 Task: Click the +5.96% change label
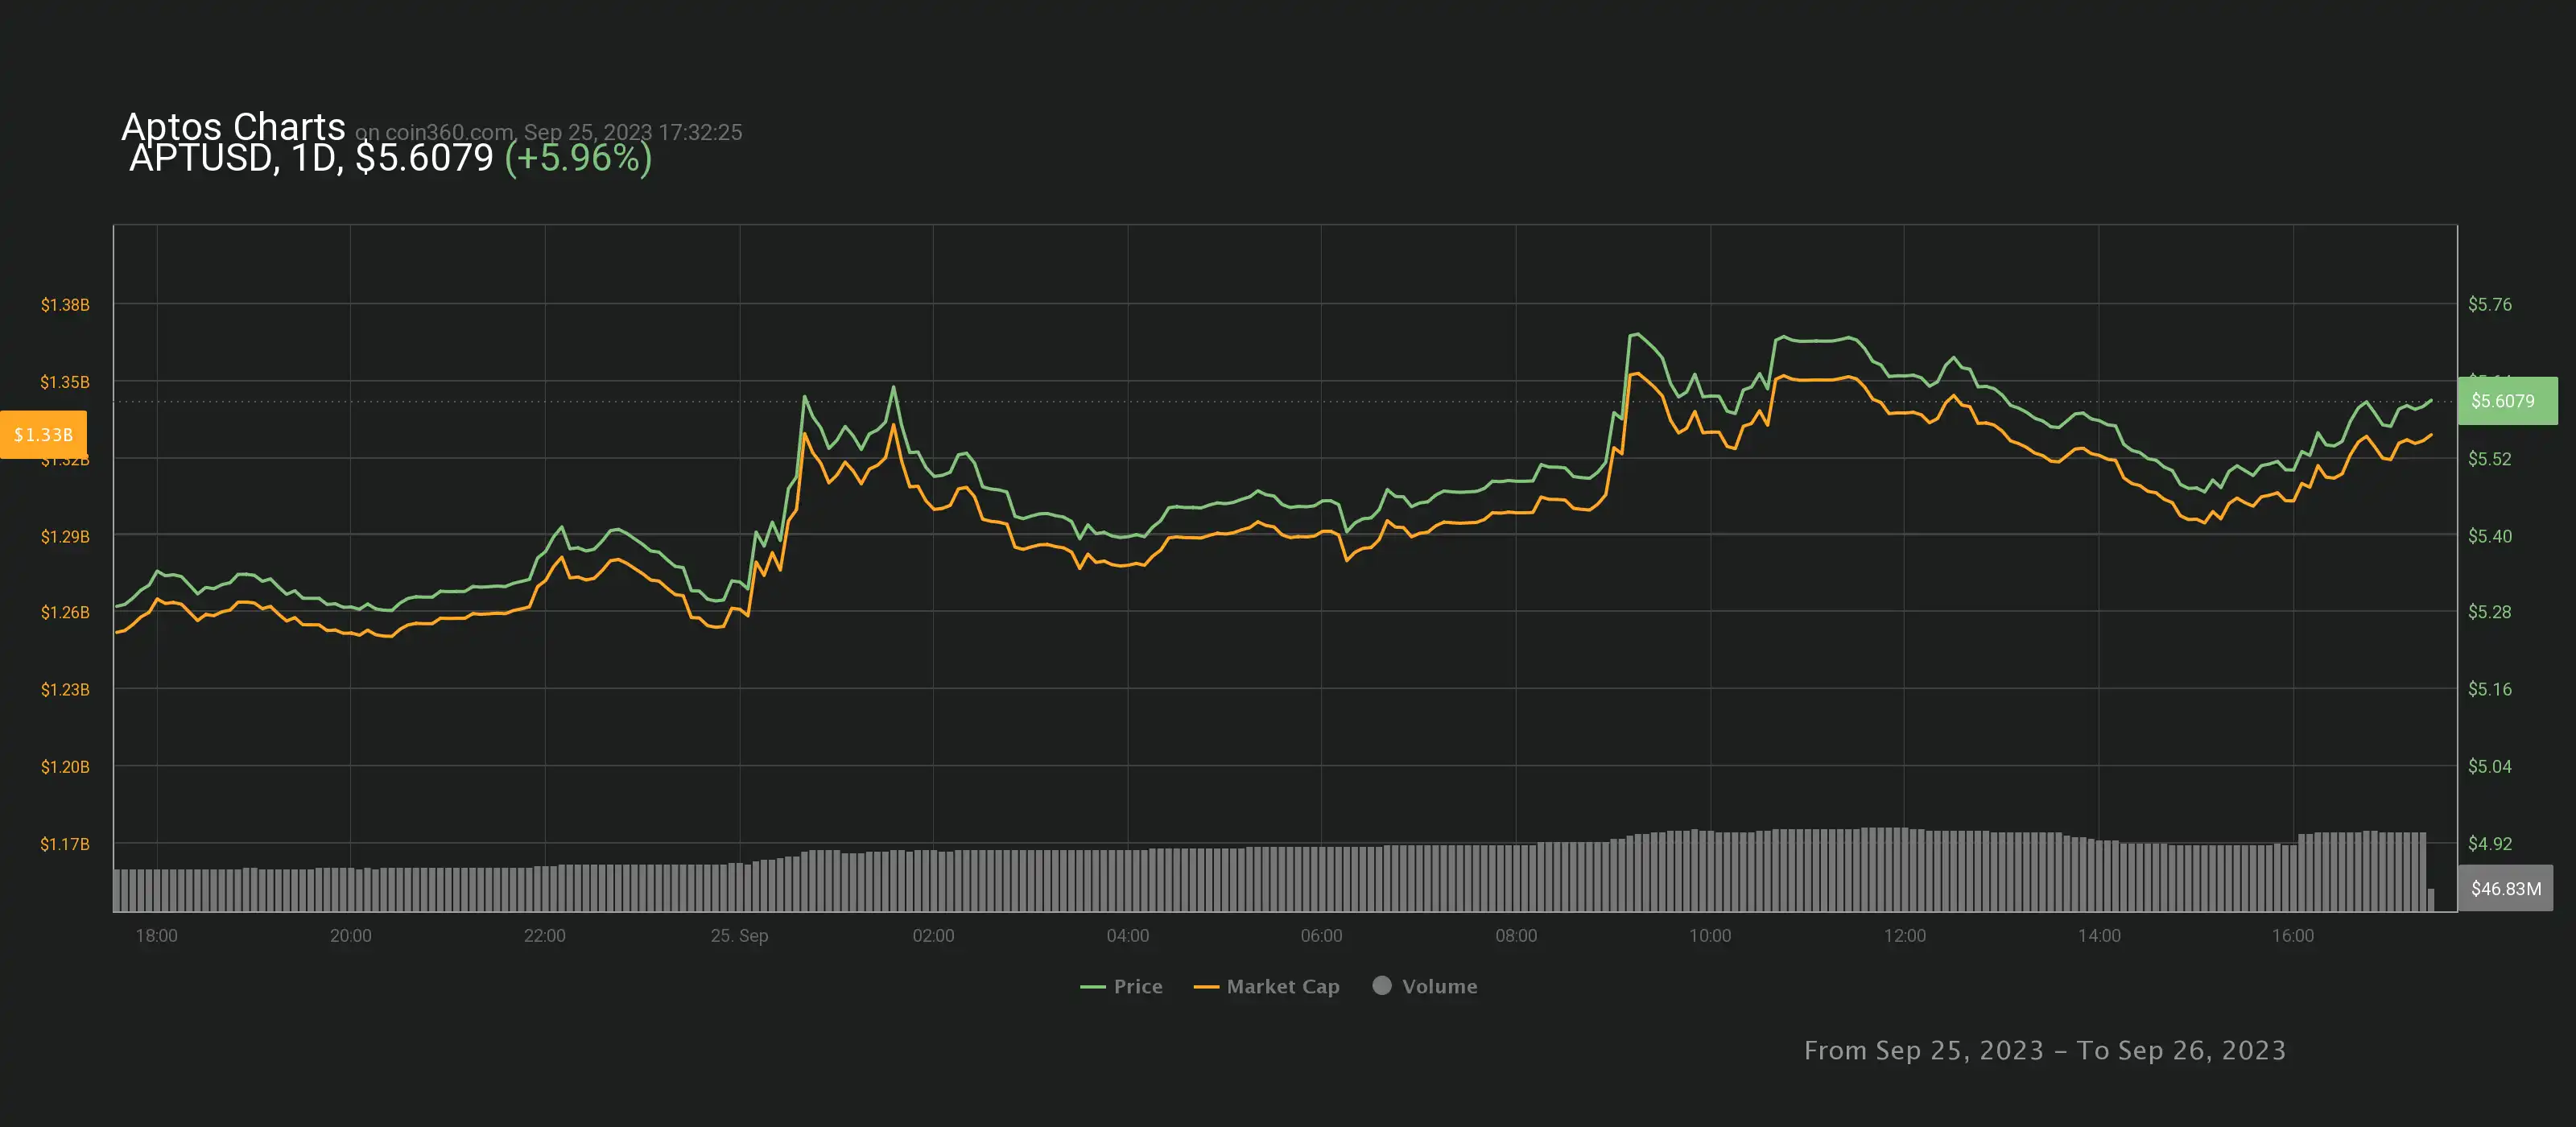tap(578, 158)
